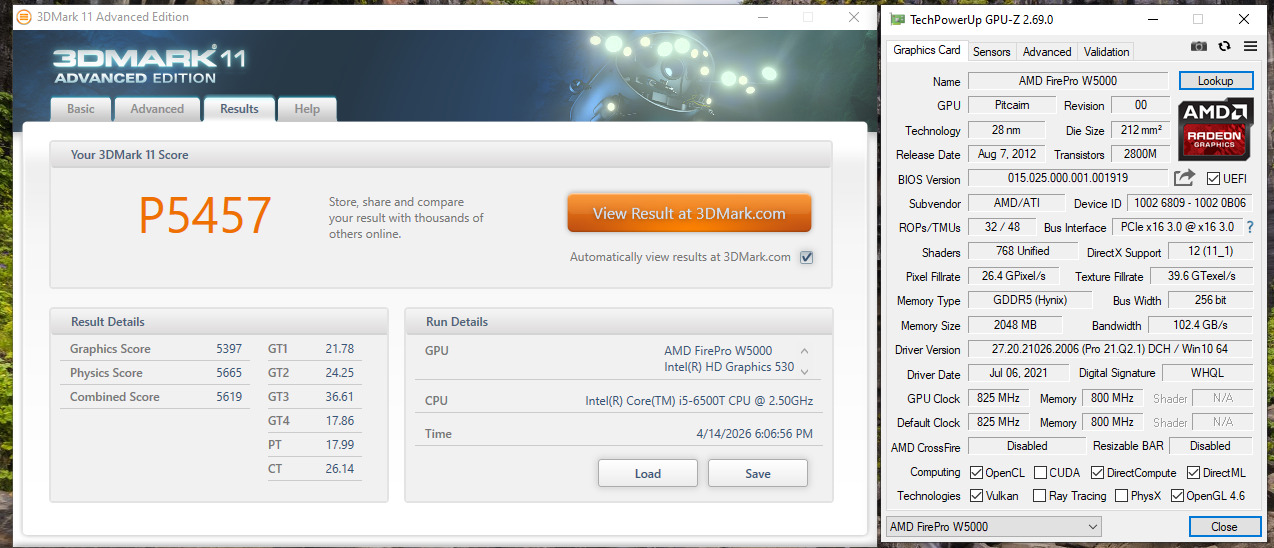
Task: Click the GPU-Z screenshot camera icon
Action: coord(1199,46)
